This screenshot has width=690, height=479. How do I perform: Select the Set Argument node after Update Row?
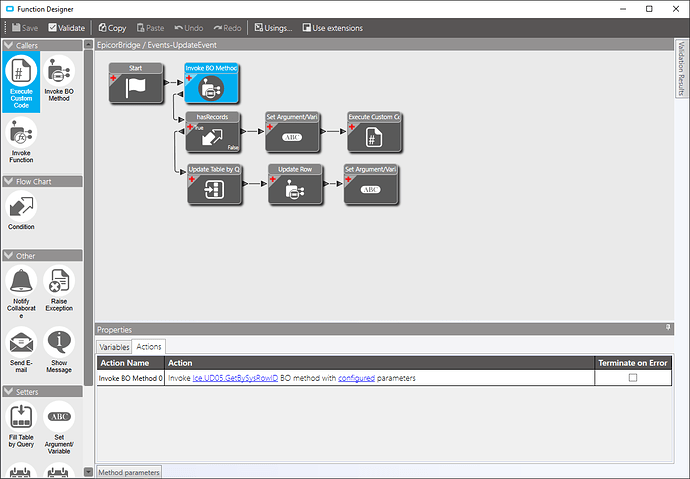point(371,184)
